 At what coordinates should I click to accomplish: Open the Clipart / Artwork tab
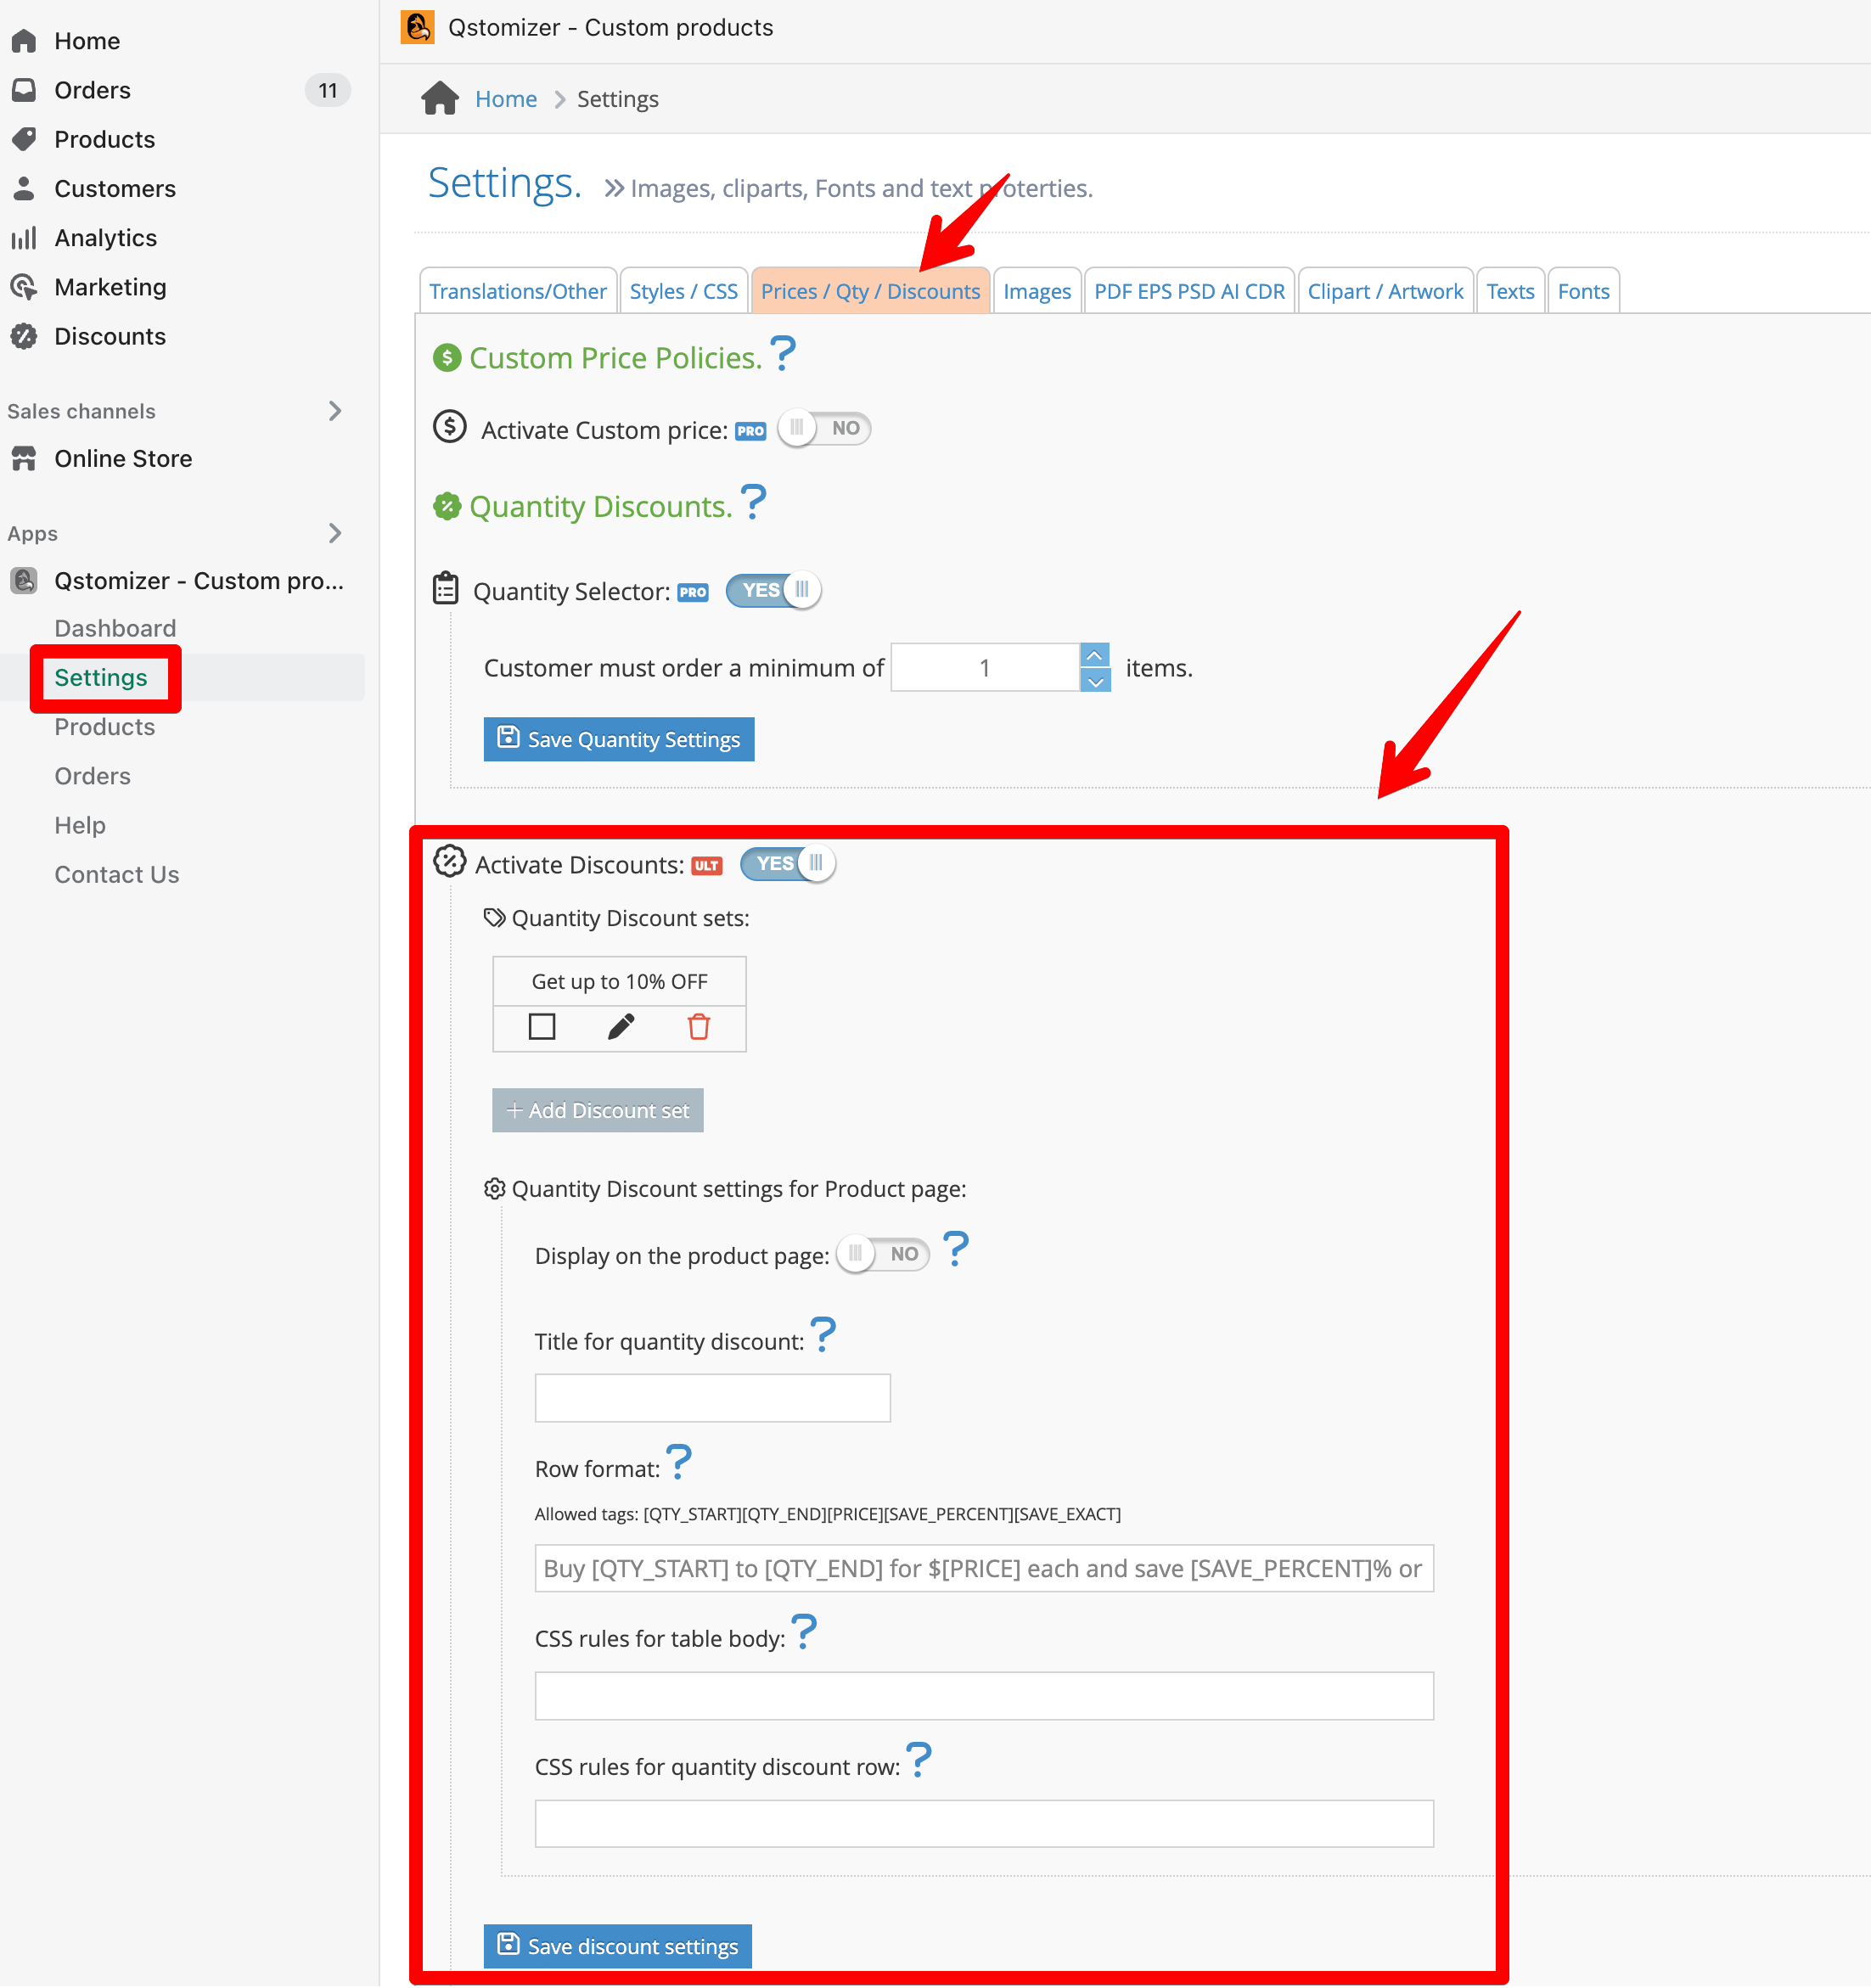[x=1385, y=291]
